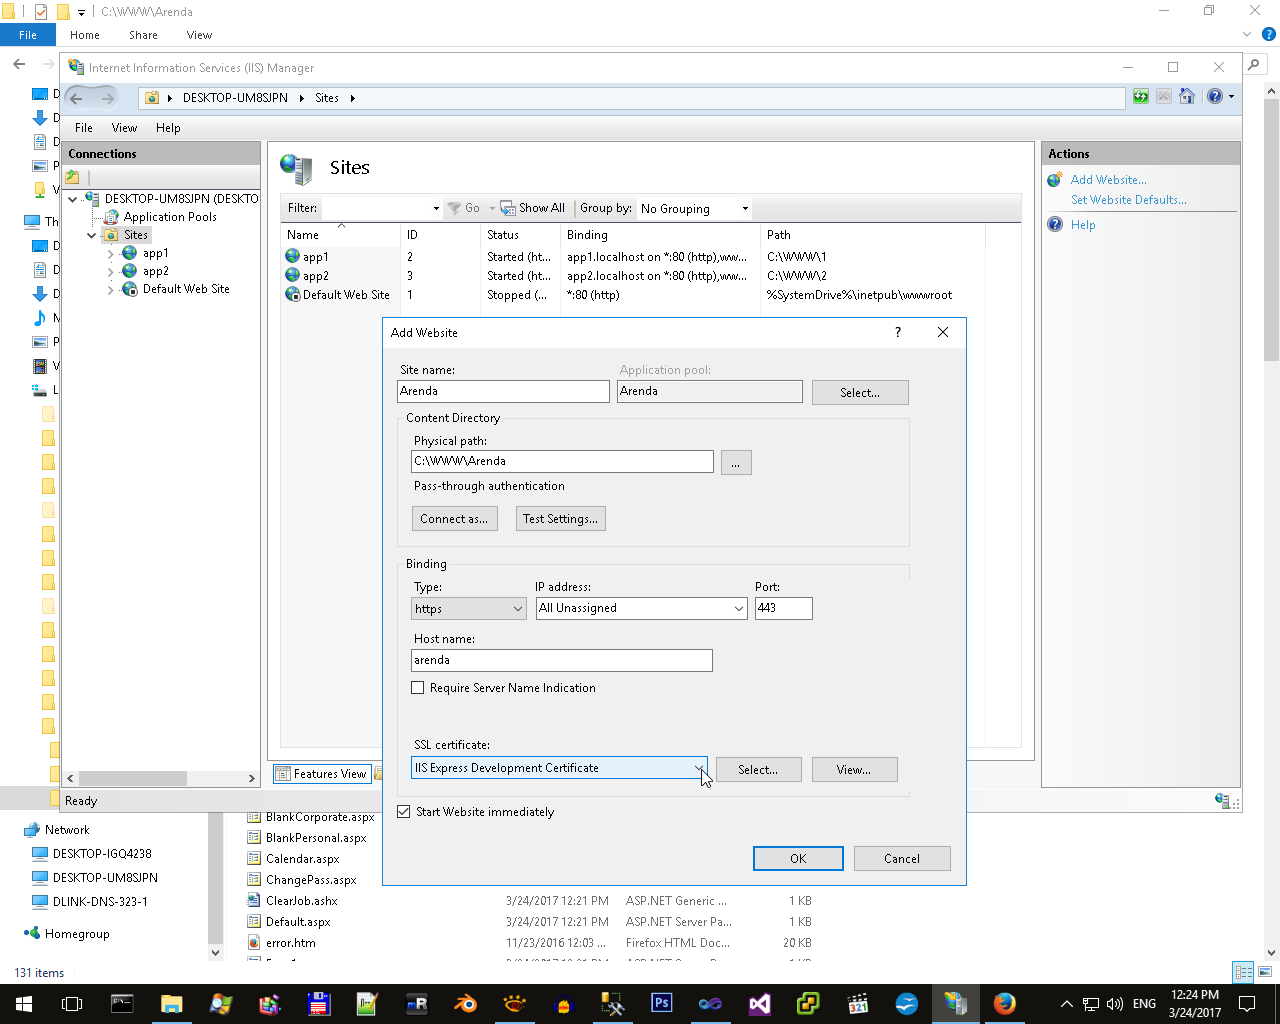Click the browse physical path button
Viewport: 1280px width, 1024px height.
click(735, 463)
